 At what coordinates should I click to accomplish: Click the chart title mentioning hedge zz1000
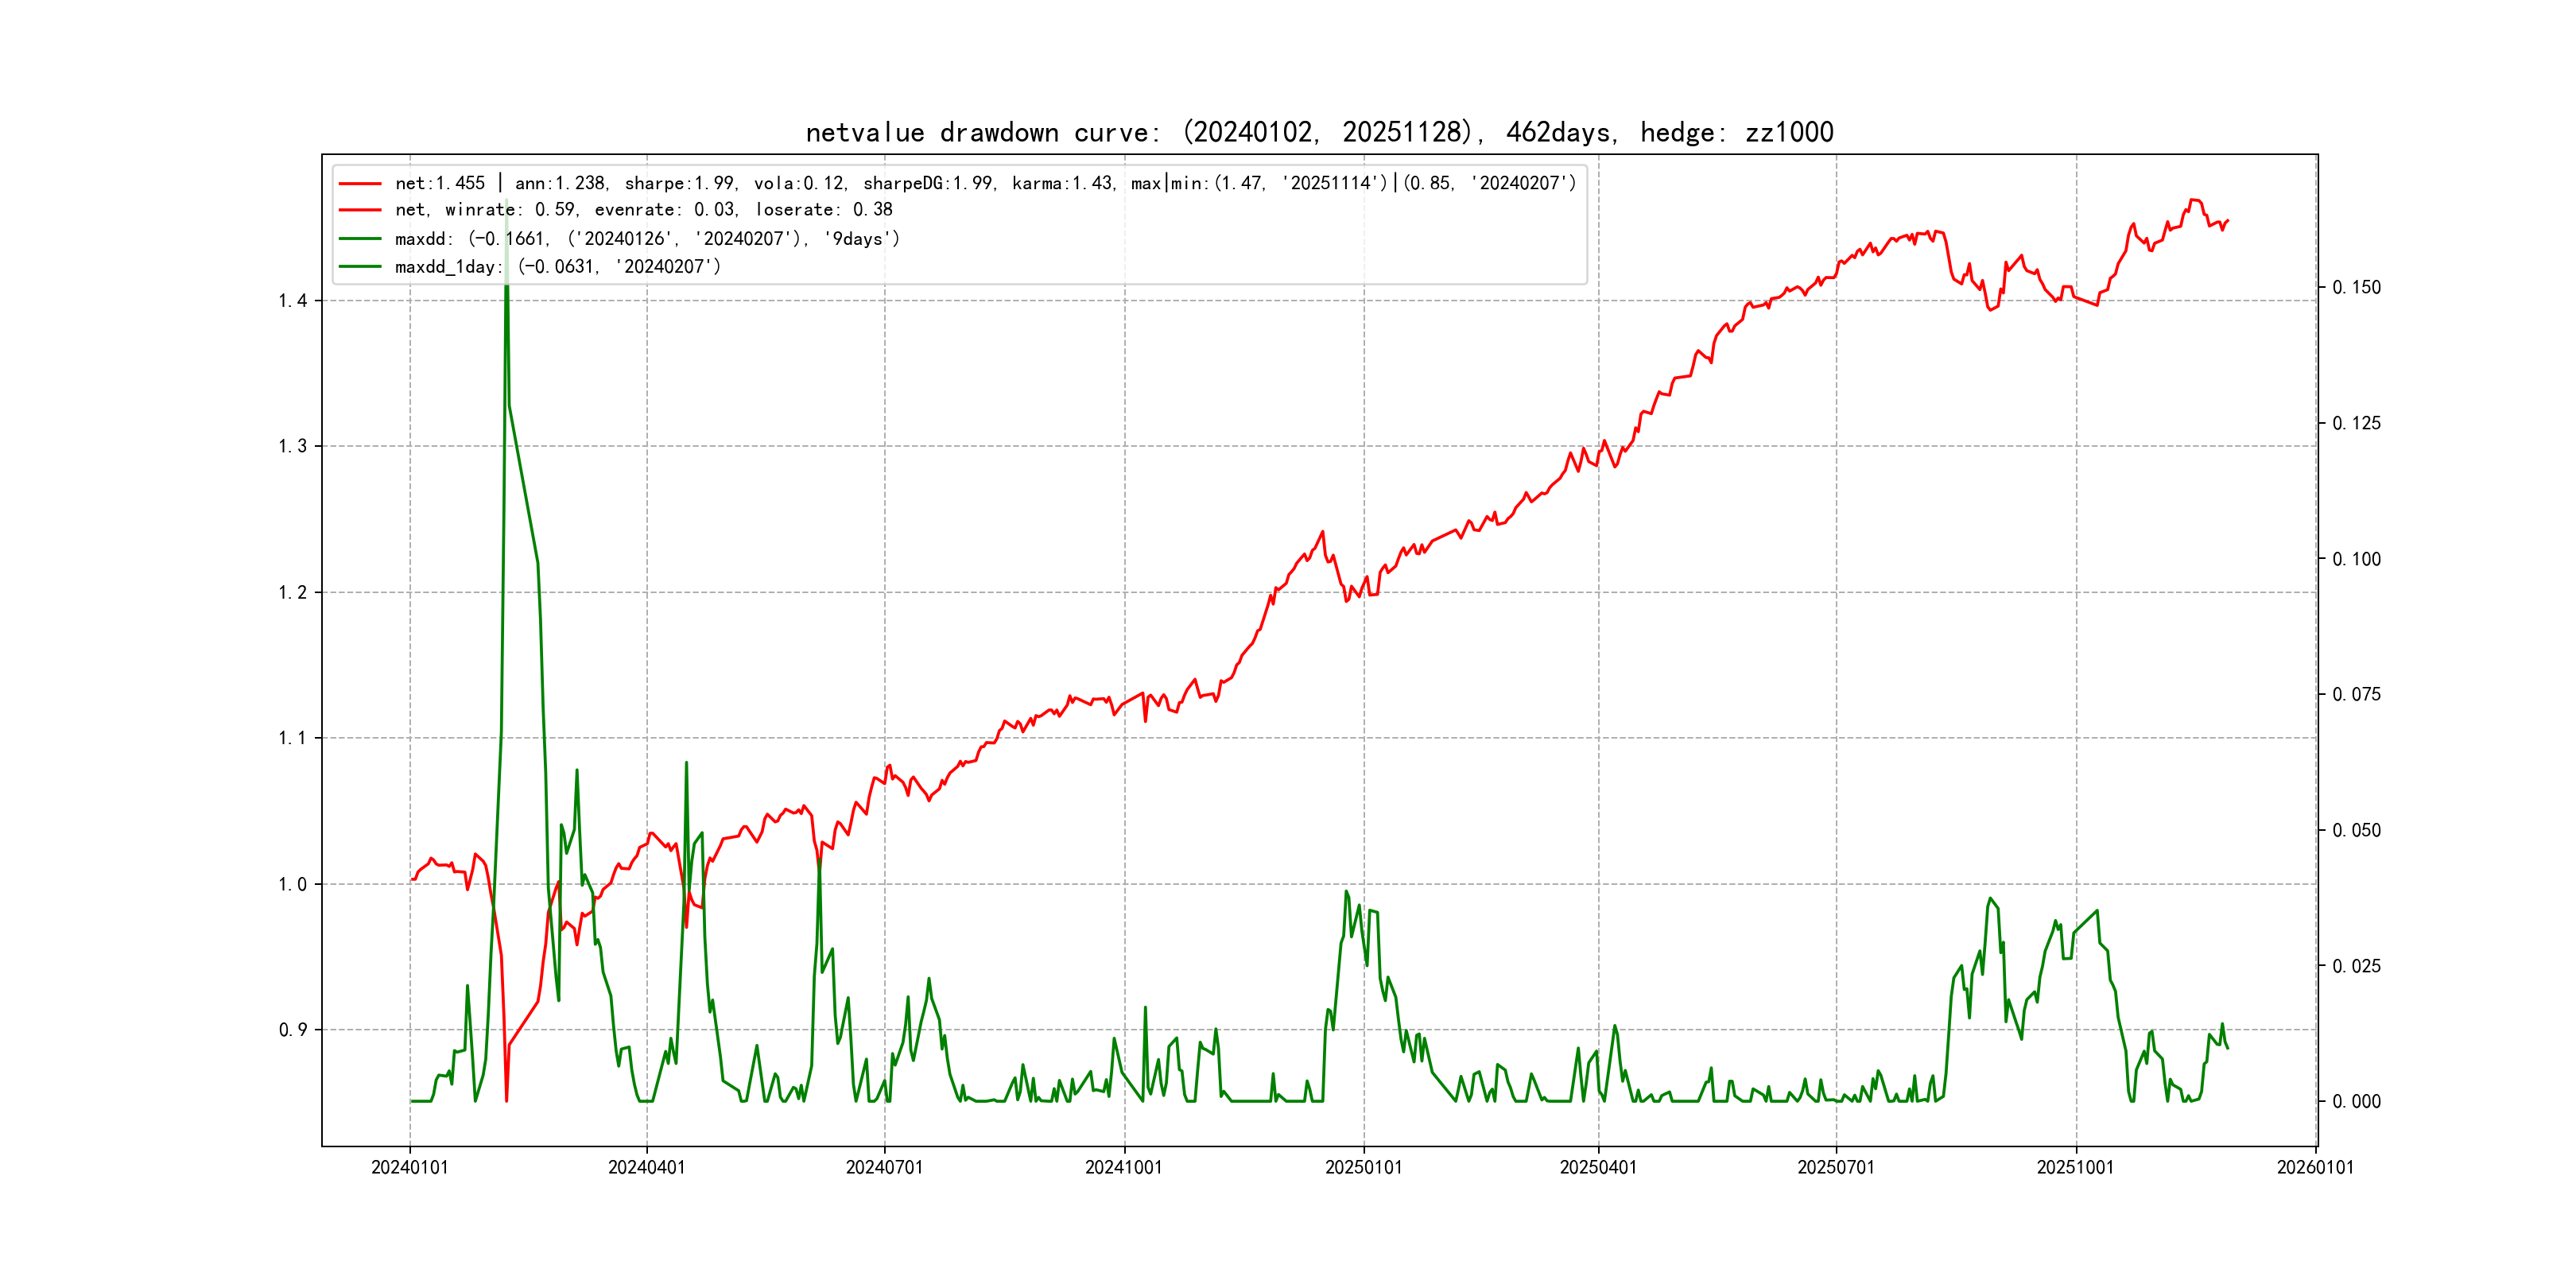click(x=1319, y=132)
